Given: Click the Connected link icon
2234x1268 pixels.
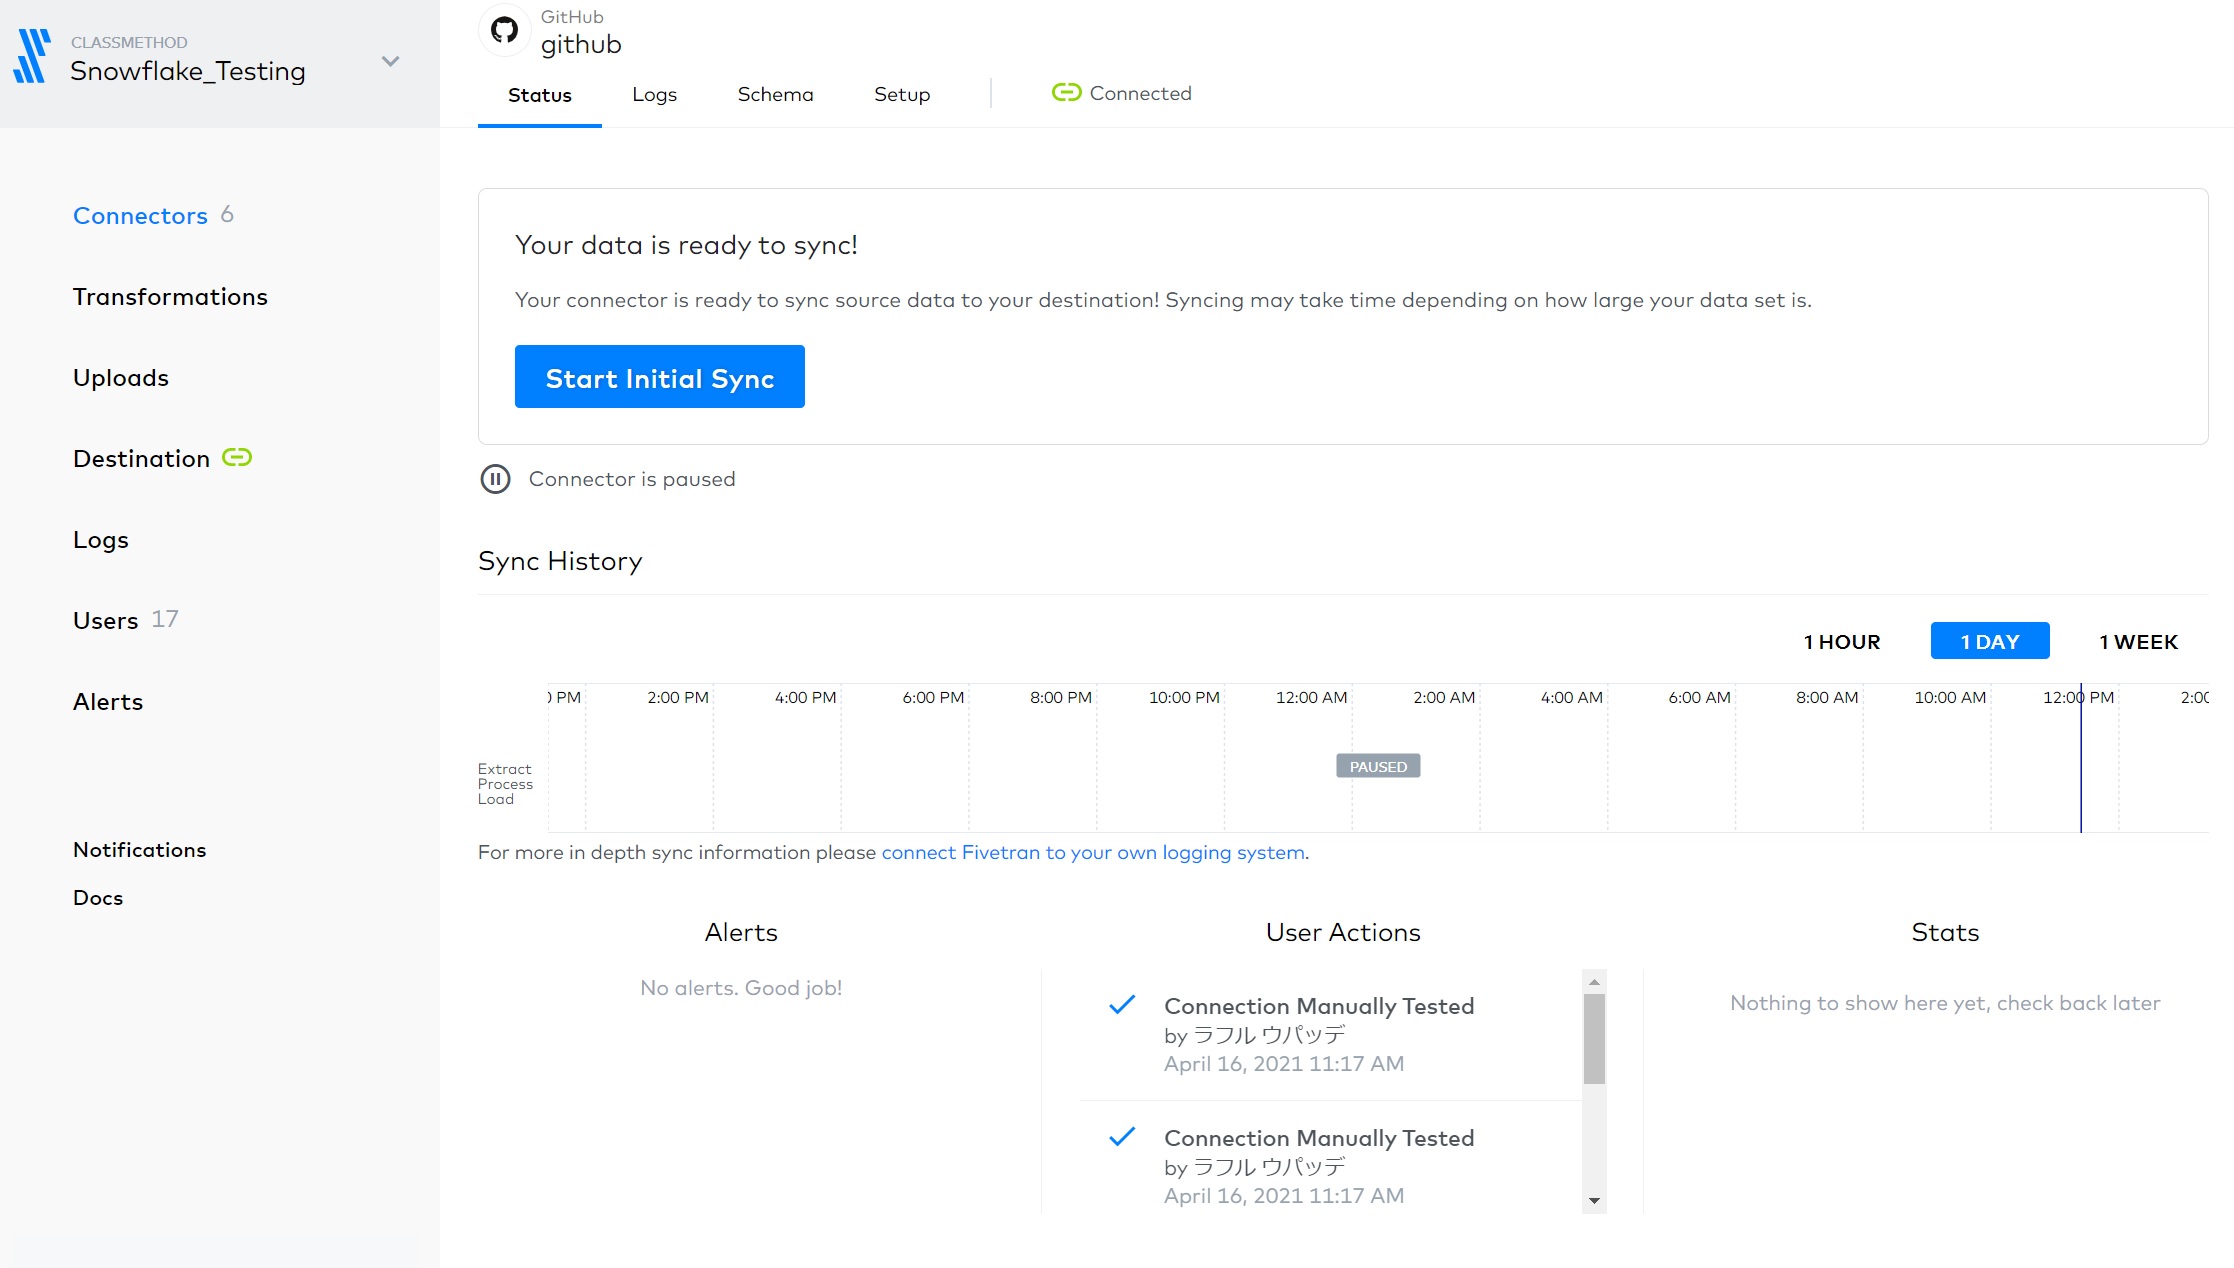Looking at the screenshot, I should click(x=1066, y=92).
